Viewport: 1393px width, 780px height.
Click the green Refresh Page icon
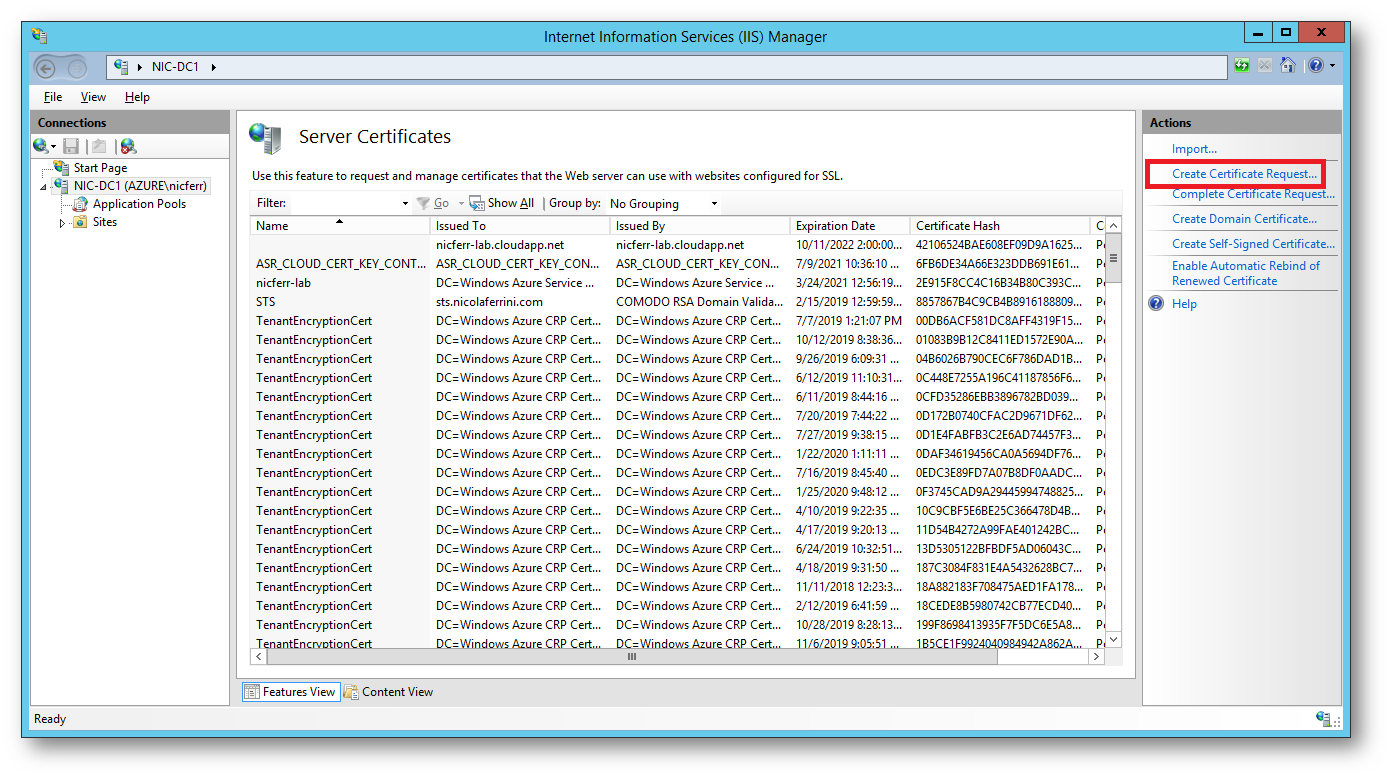1242,66
